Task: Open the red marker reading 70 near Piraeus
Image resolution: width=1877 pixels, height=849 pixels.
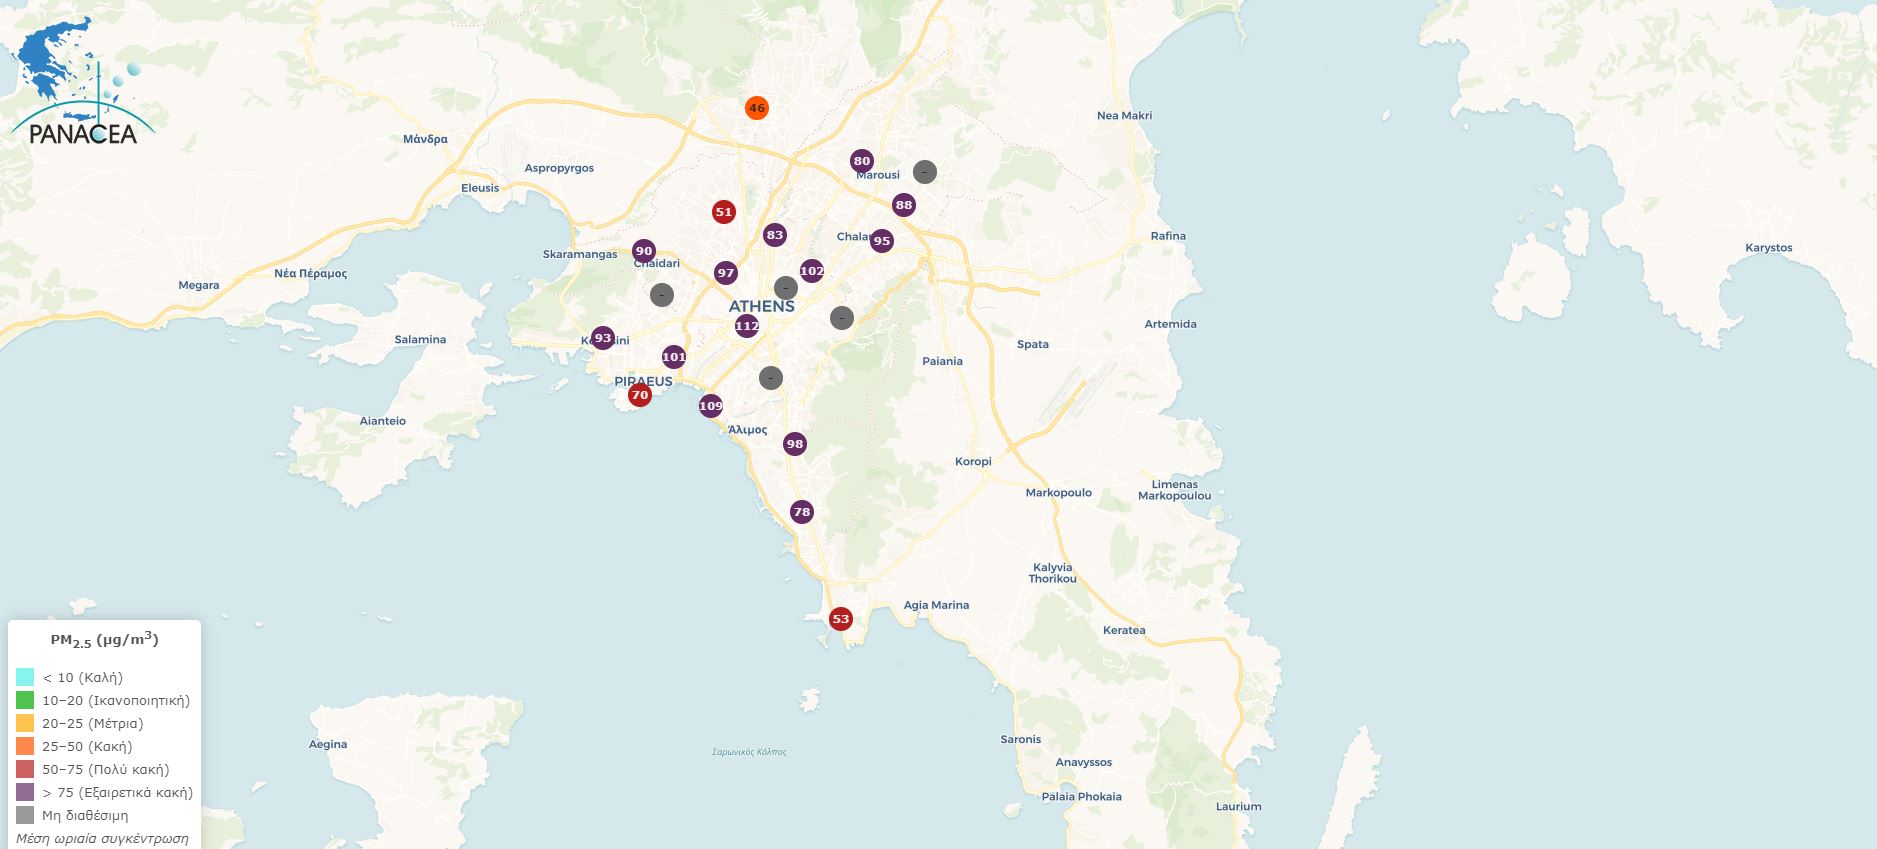Action: [x=640, y=395]
